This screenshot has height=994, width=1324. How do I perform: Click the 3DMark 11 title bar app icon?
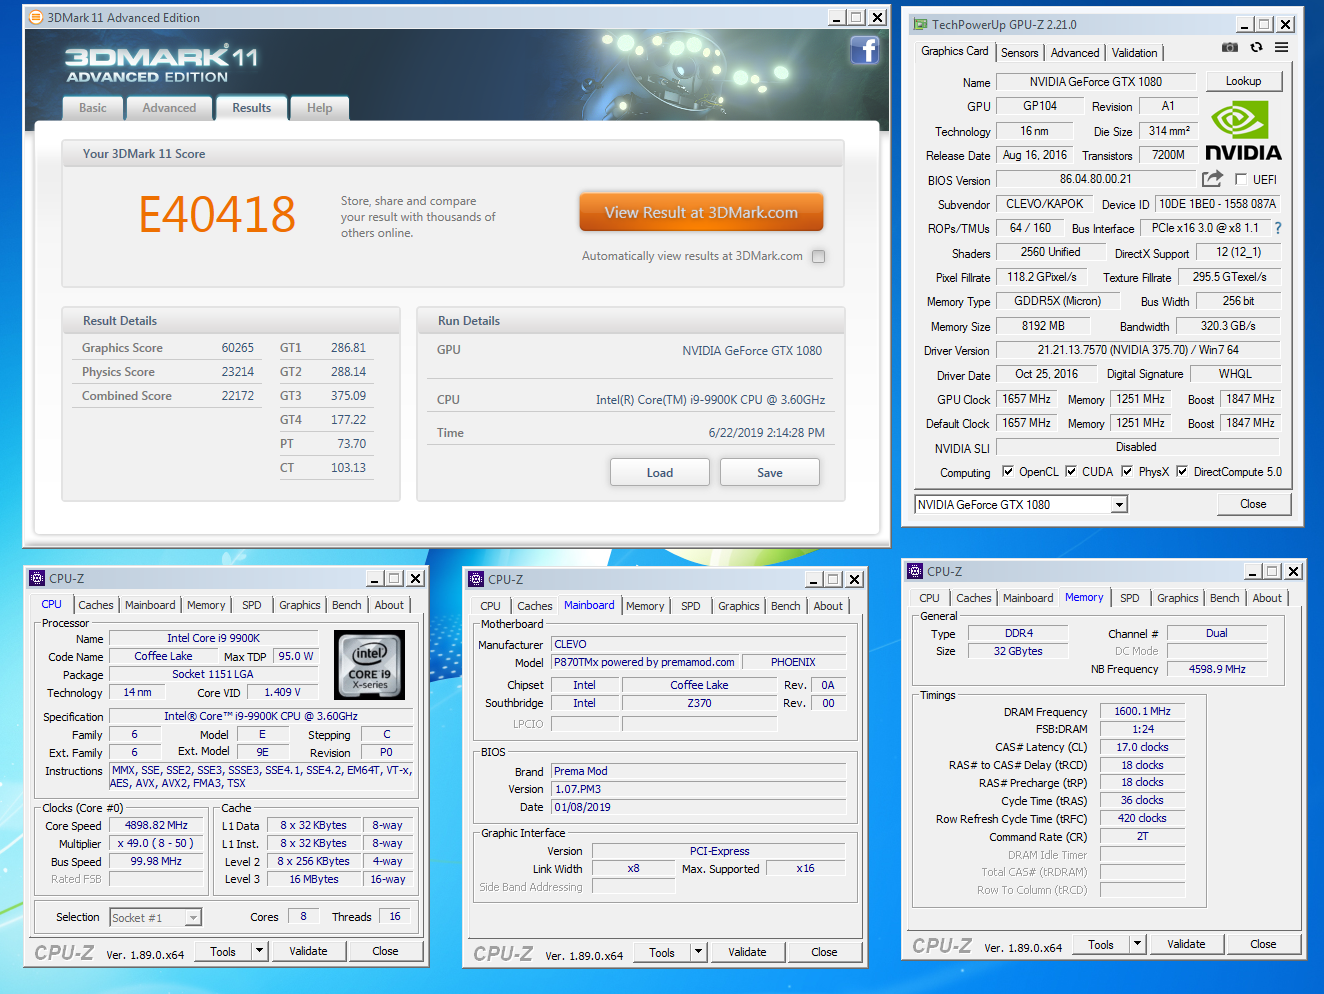coord(36,17)
